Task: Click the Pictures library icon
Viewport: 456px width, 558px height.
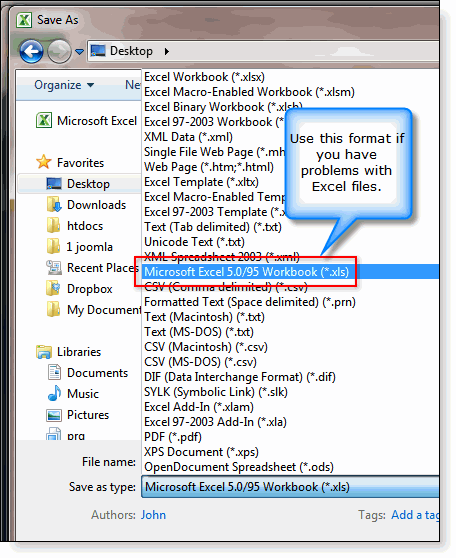Action: pyautogui.click(x=54, y=415)
